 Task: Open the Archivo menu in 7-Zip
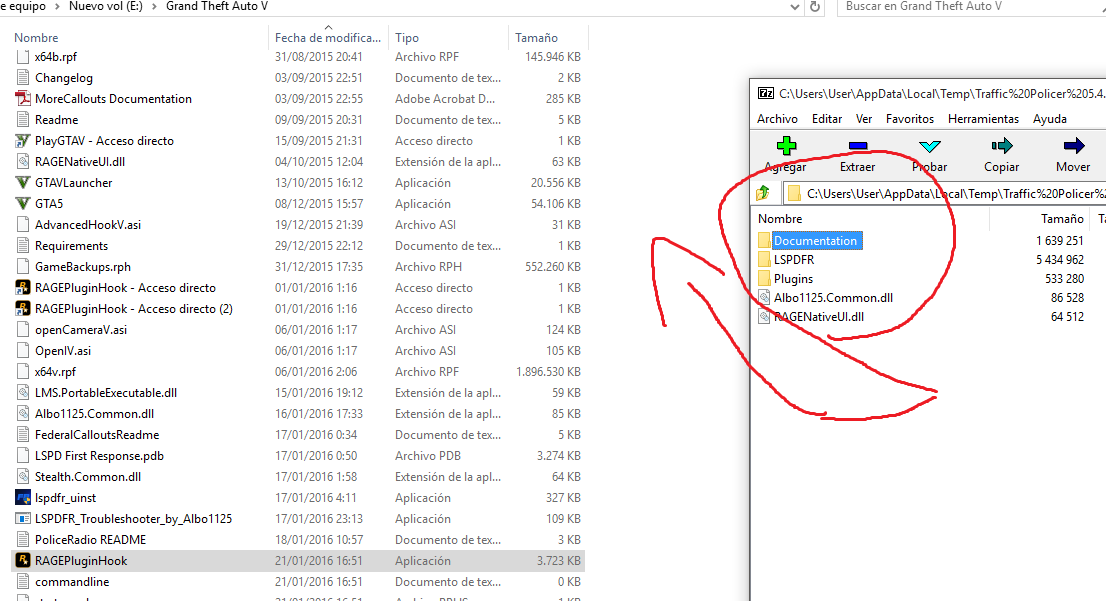pos(777,119)
